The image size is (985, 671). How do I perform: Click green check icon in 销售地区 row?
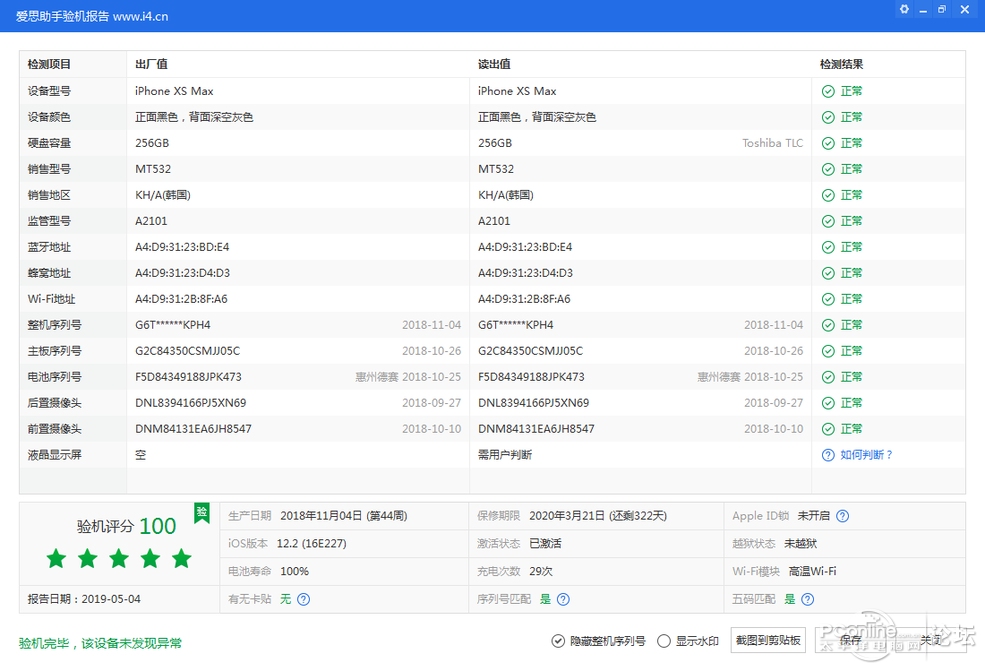[x=828, y=195]
